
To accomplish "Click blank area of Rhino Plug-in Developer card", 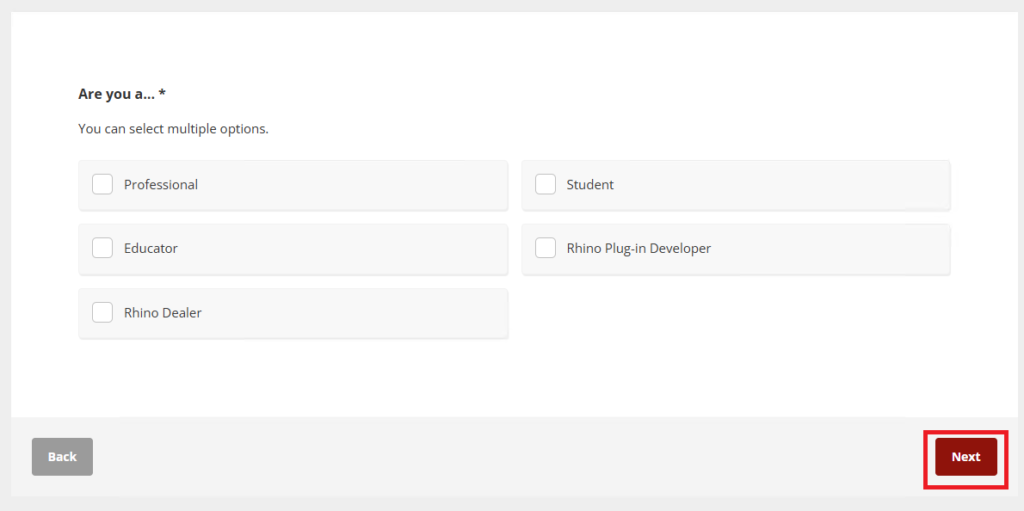I will [850, 249].
